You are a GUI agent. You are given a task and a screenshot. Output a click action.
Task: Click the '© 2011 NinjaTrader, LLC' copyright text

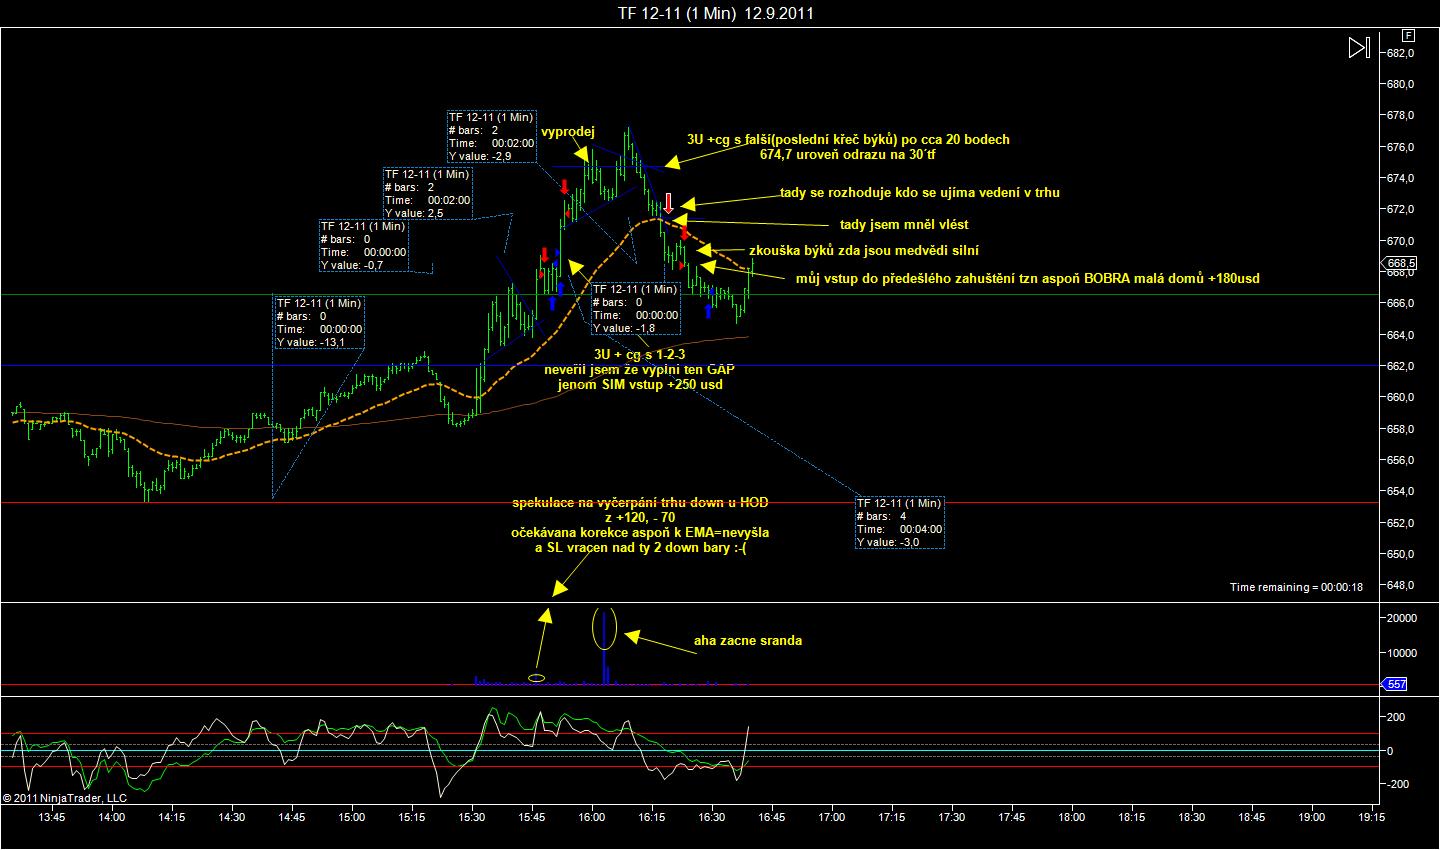pos(65,798)
